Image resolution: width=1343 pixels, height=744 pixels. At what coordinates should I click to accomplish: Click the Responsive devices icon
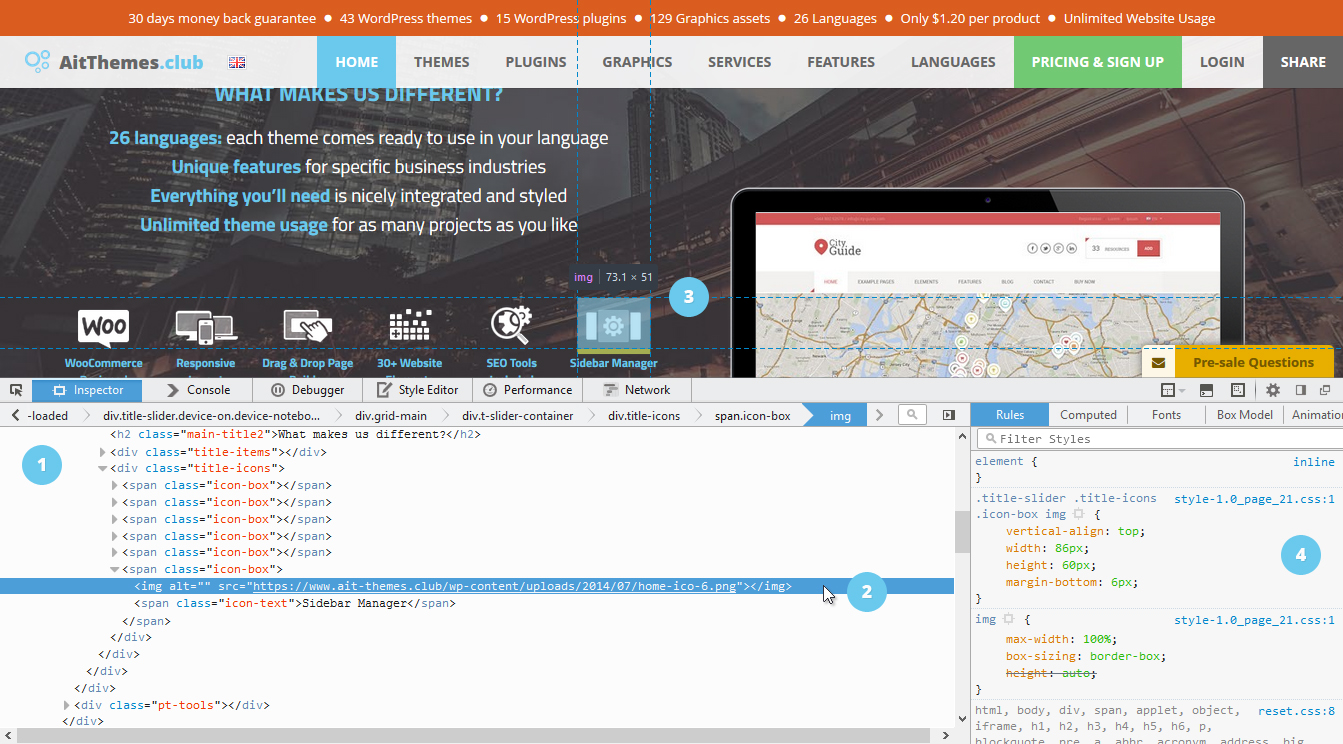point(205,327)
